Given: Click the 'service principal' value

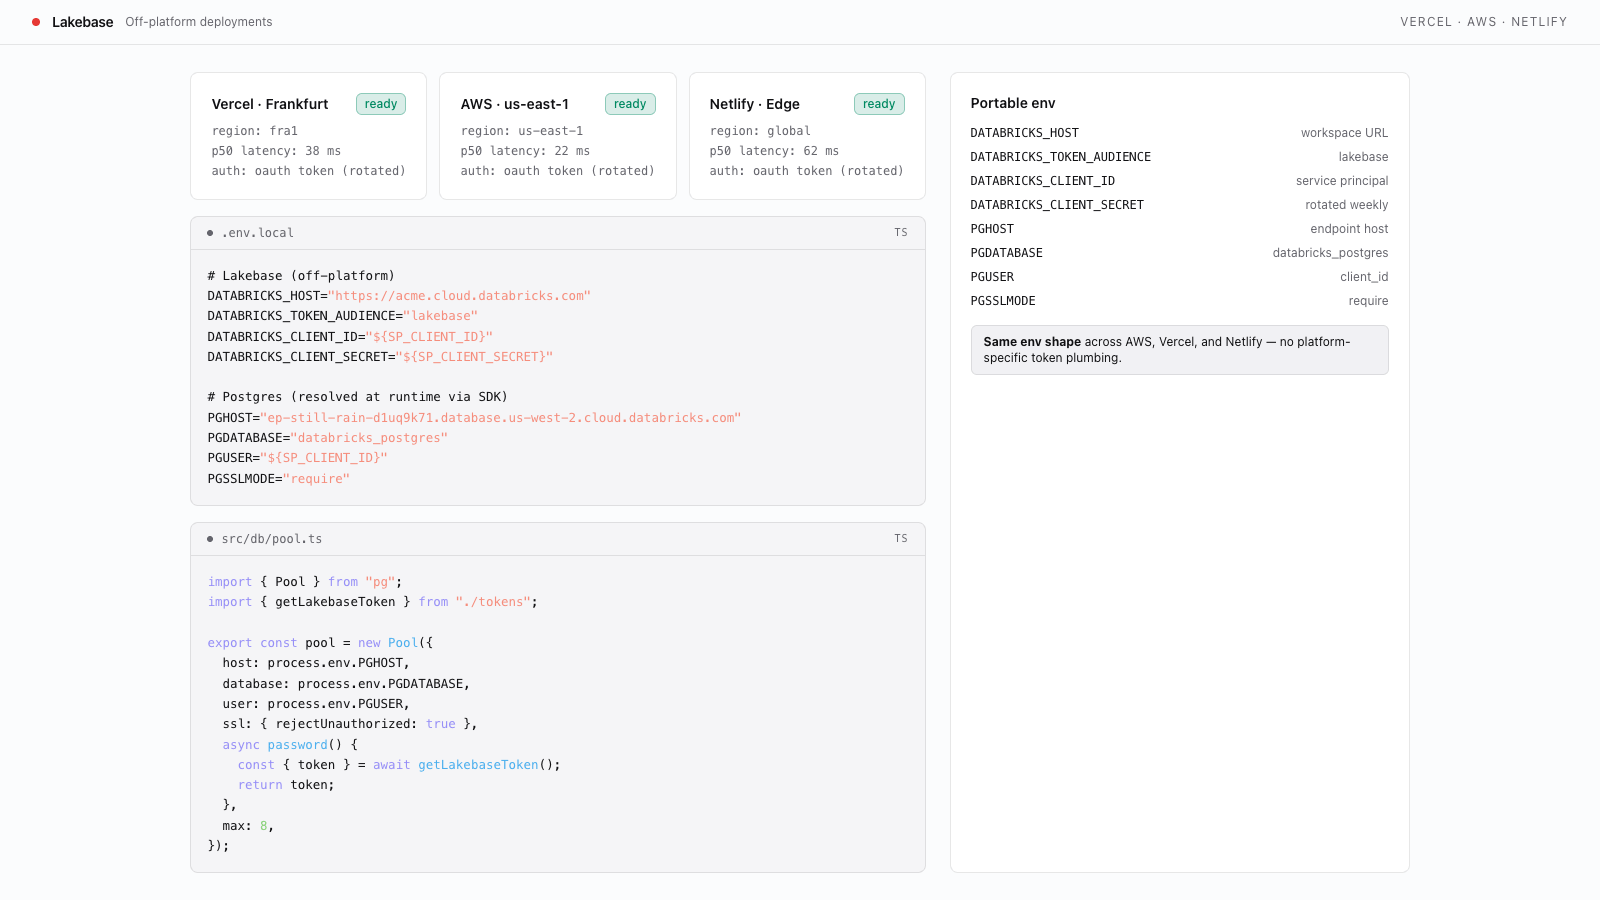Looking at the screenshot, I should (x=1342, y=181).
